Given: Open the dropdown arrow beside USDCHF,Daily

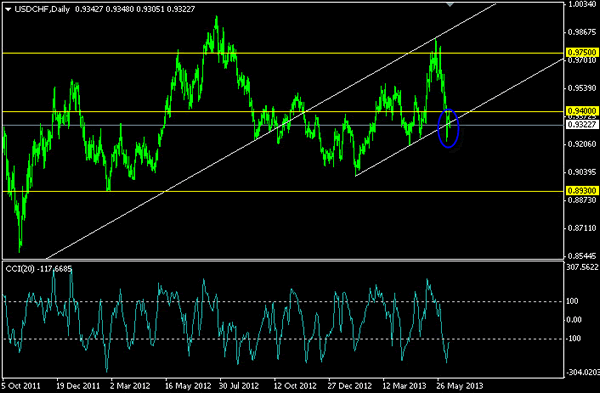Looking at the screenshot, I should coord(8,10).
